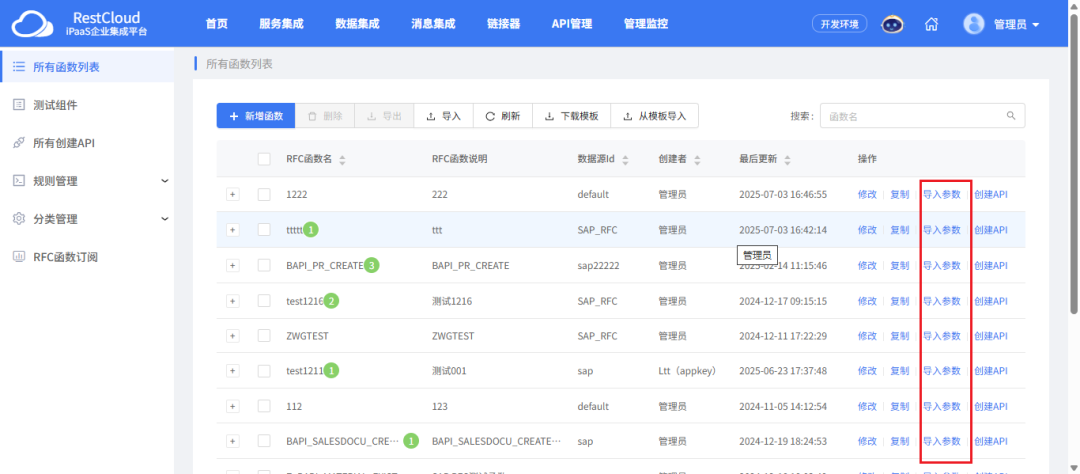Sort by 最后更新 column arrows

(x=788, y=159)
